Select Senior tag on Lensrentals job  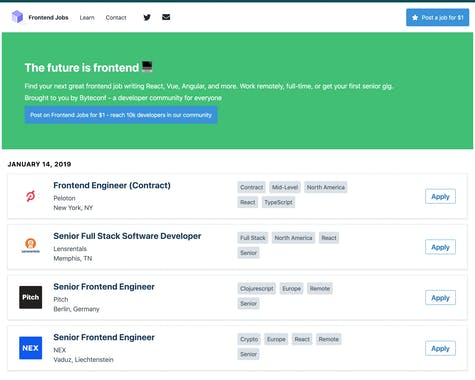pos(248,253)
